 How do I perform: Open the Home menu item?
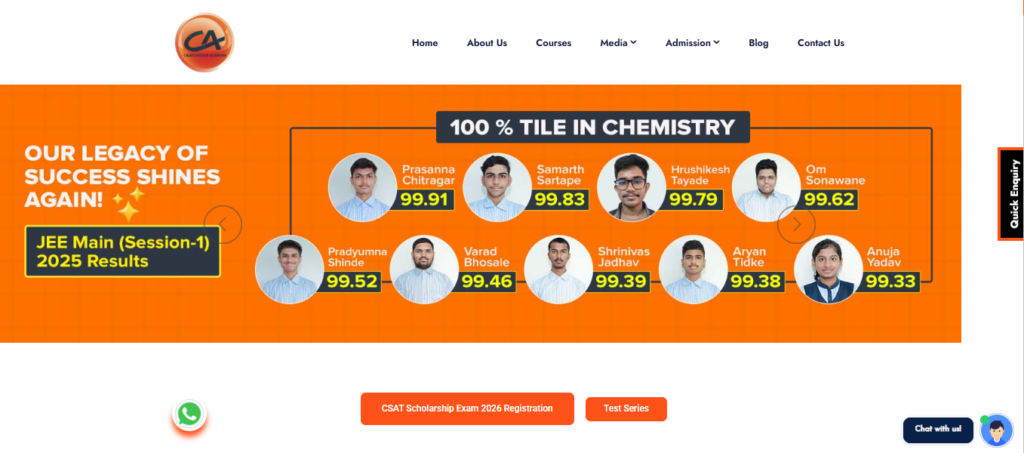(424, 42)
